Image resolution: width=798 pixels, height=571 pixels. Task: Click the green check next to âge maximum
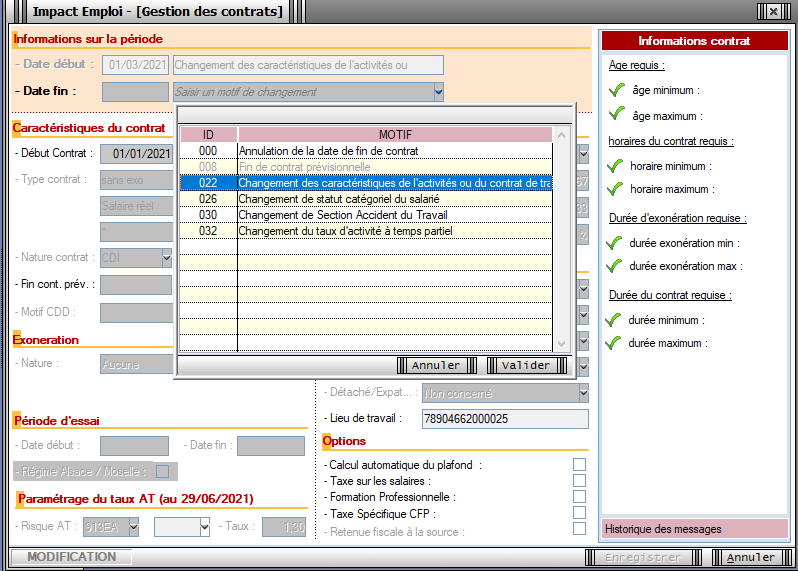[x=617, y=113]
